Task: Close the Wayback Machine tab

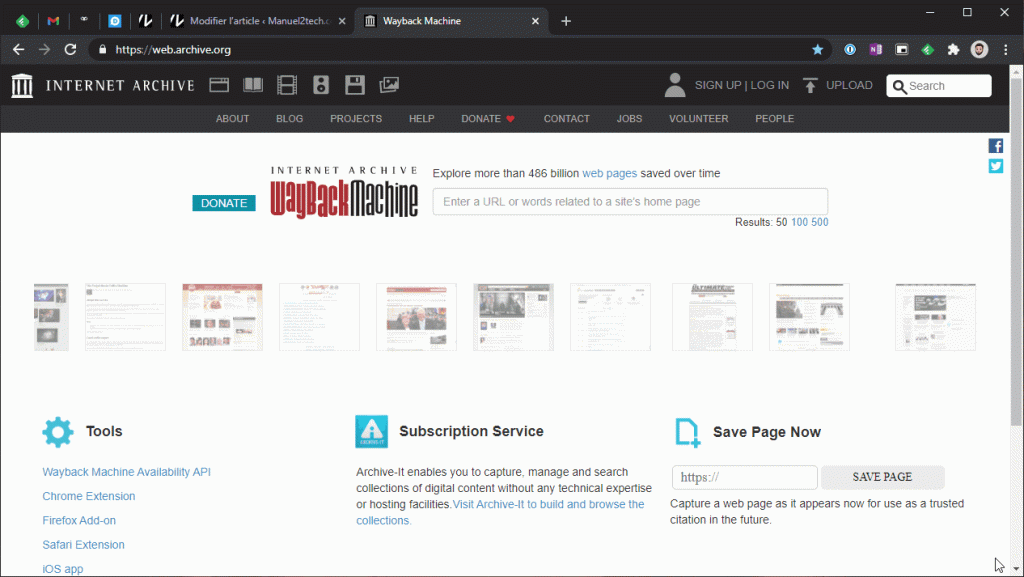Action: click(x=536, y=21)
